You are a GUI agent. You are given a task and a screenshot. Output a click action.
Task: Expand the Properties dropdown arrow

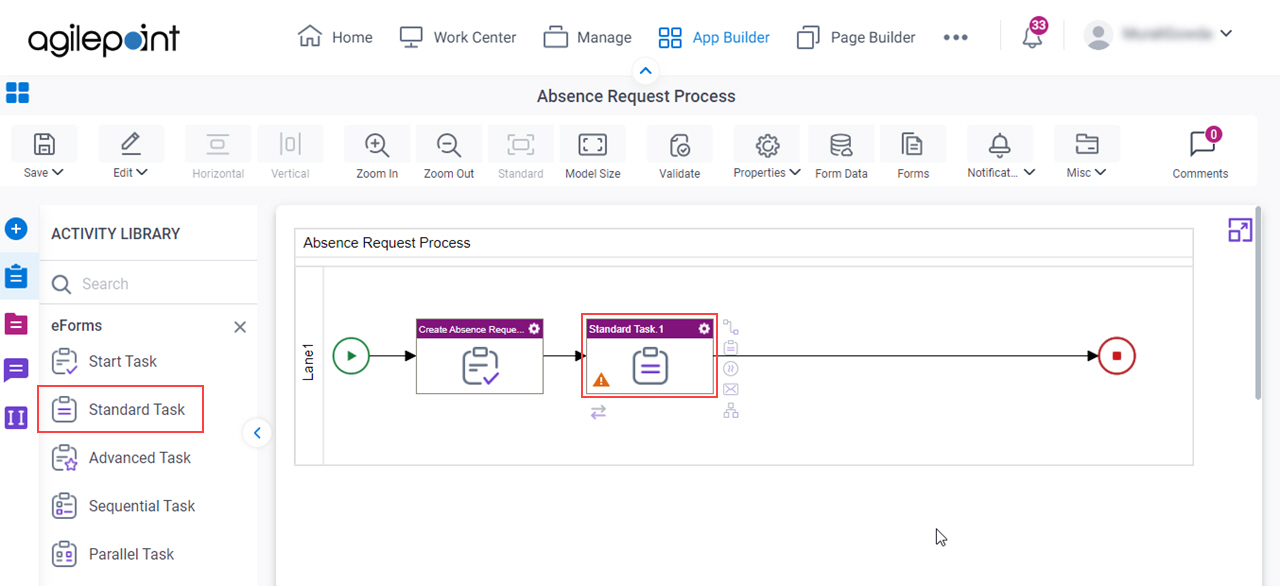coord(795,172)
